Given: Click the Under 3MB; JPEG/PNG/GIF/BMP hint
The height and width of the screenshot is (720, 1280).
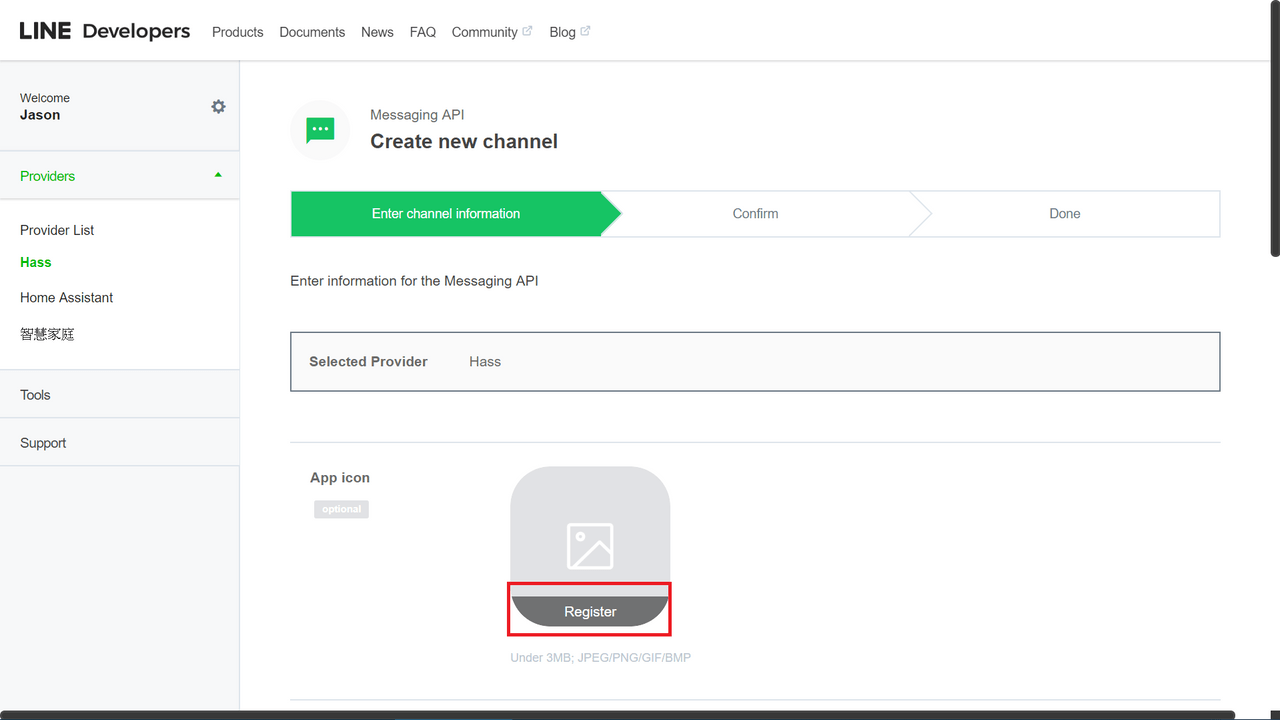Looking at the screenshot, I should tap(600, 658).
